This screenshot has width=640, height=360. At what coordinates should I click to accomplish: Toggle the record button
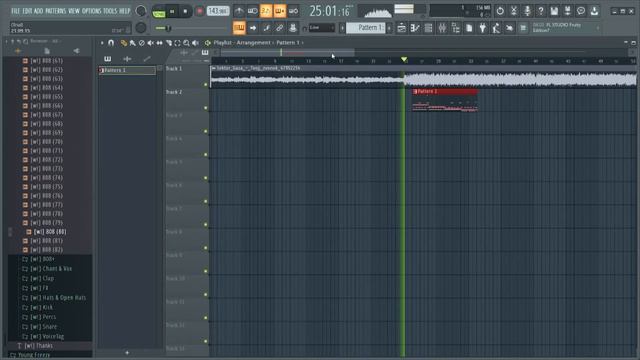(199, 11)
